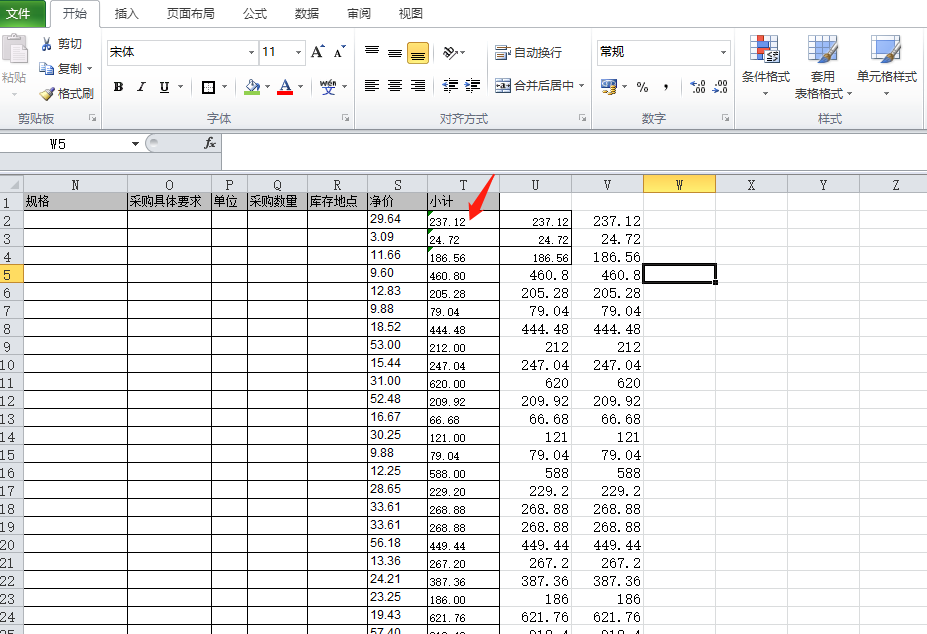Apply percent style format

(643, 88)
